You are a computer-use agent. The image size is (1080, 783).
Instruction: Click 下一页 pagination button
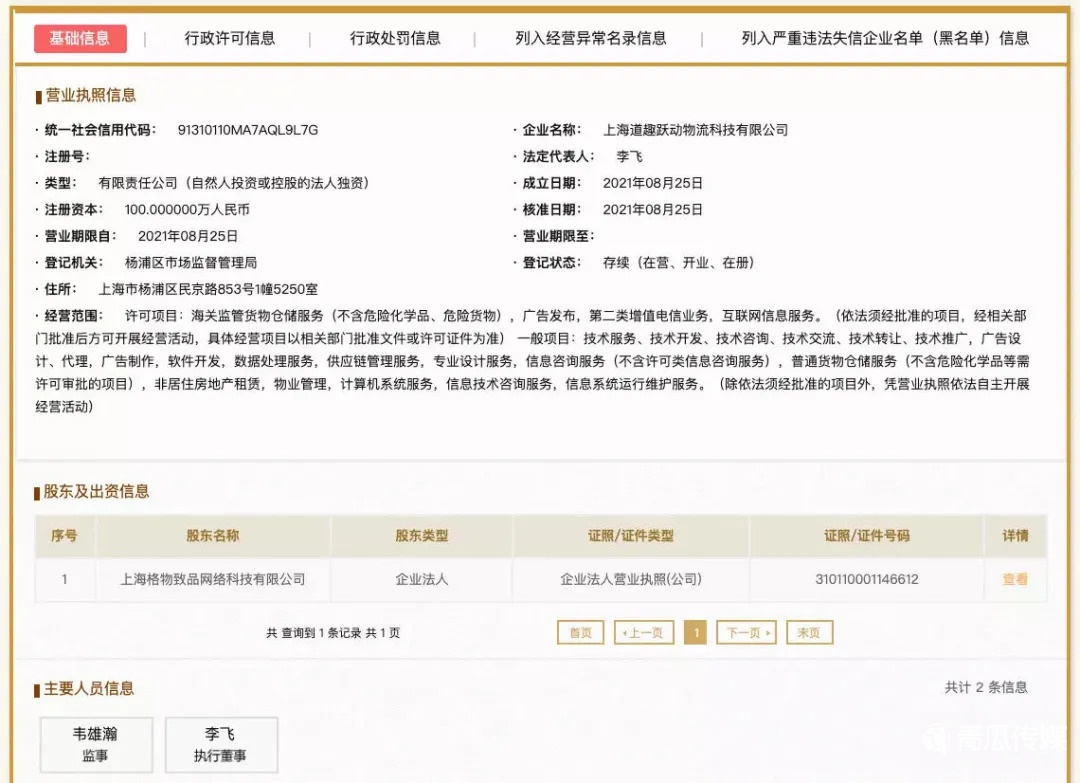click(x=747, y=633)
